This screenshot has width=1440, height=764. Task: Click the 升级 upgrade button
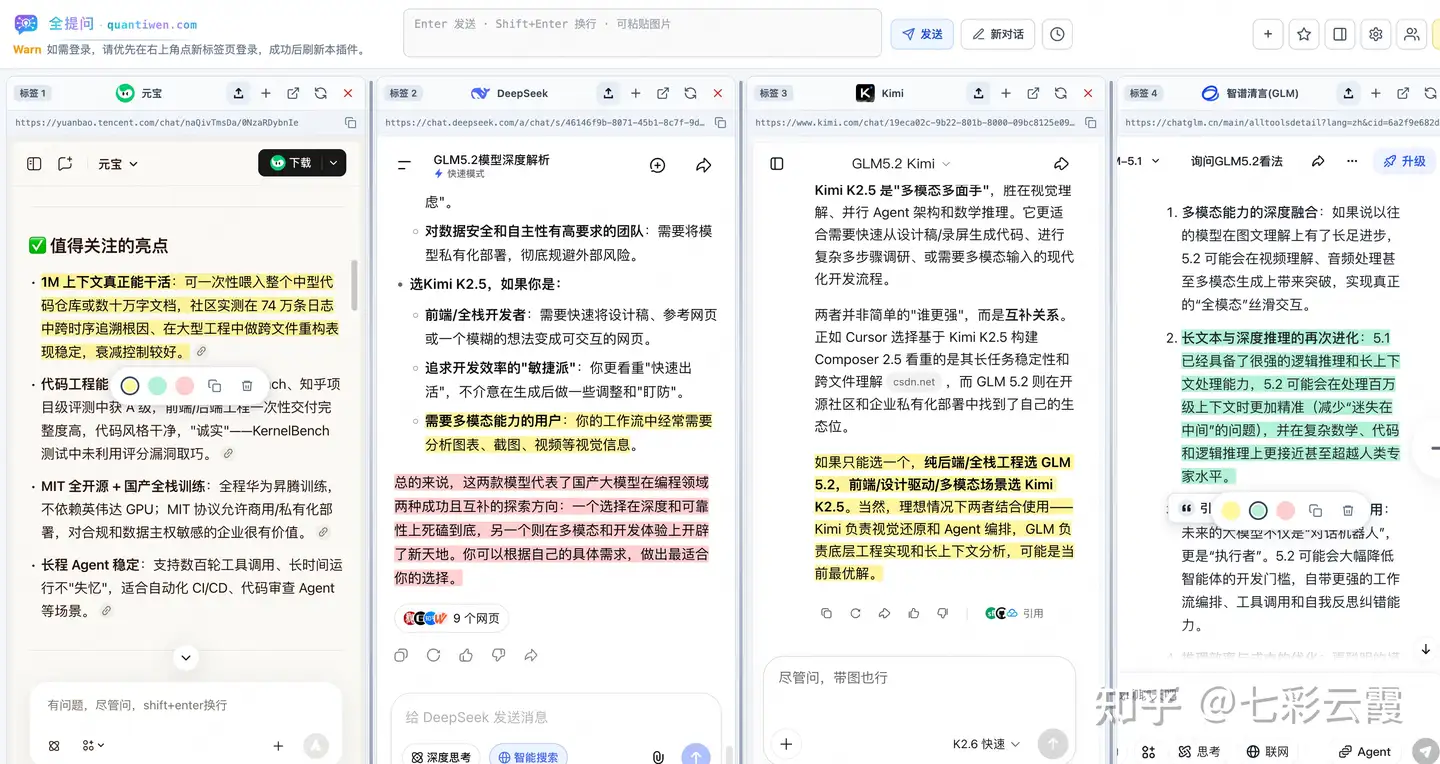[x=1404, y=161]
